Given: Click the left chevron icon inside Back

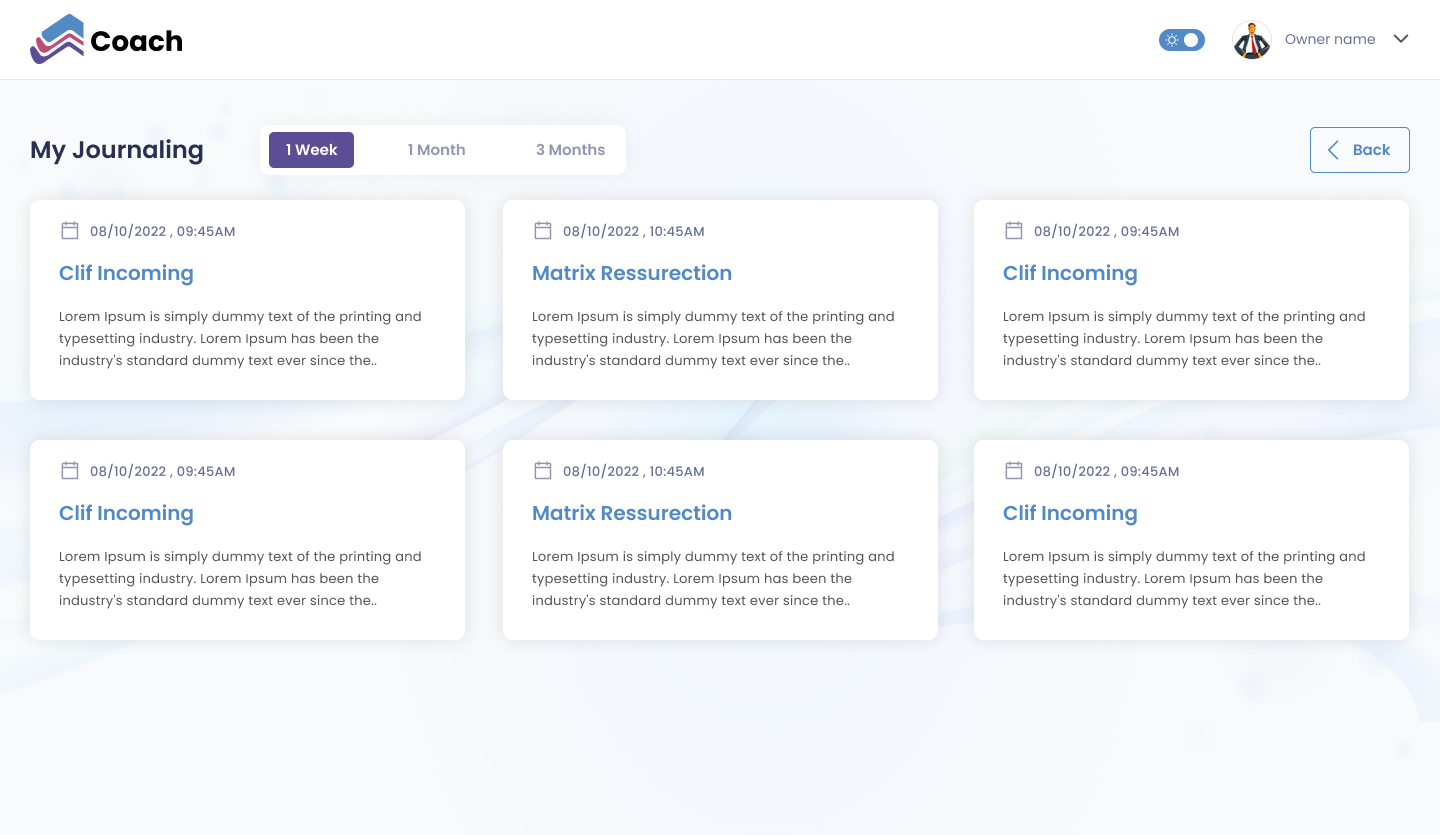Looking at the screenshot, I should [1333, 150].
